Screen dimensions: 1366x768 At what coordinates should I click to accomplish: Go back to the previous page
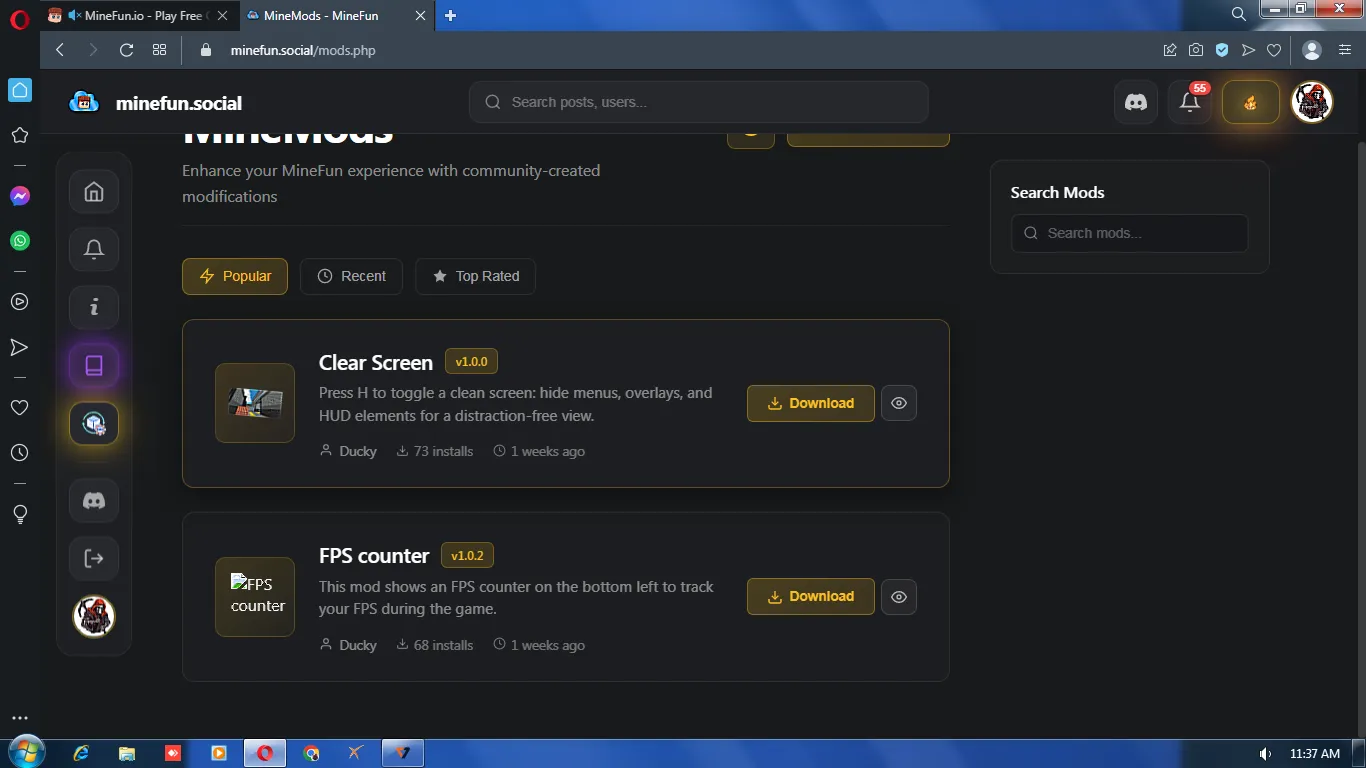coord(60,50)
